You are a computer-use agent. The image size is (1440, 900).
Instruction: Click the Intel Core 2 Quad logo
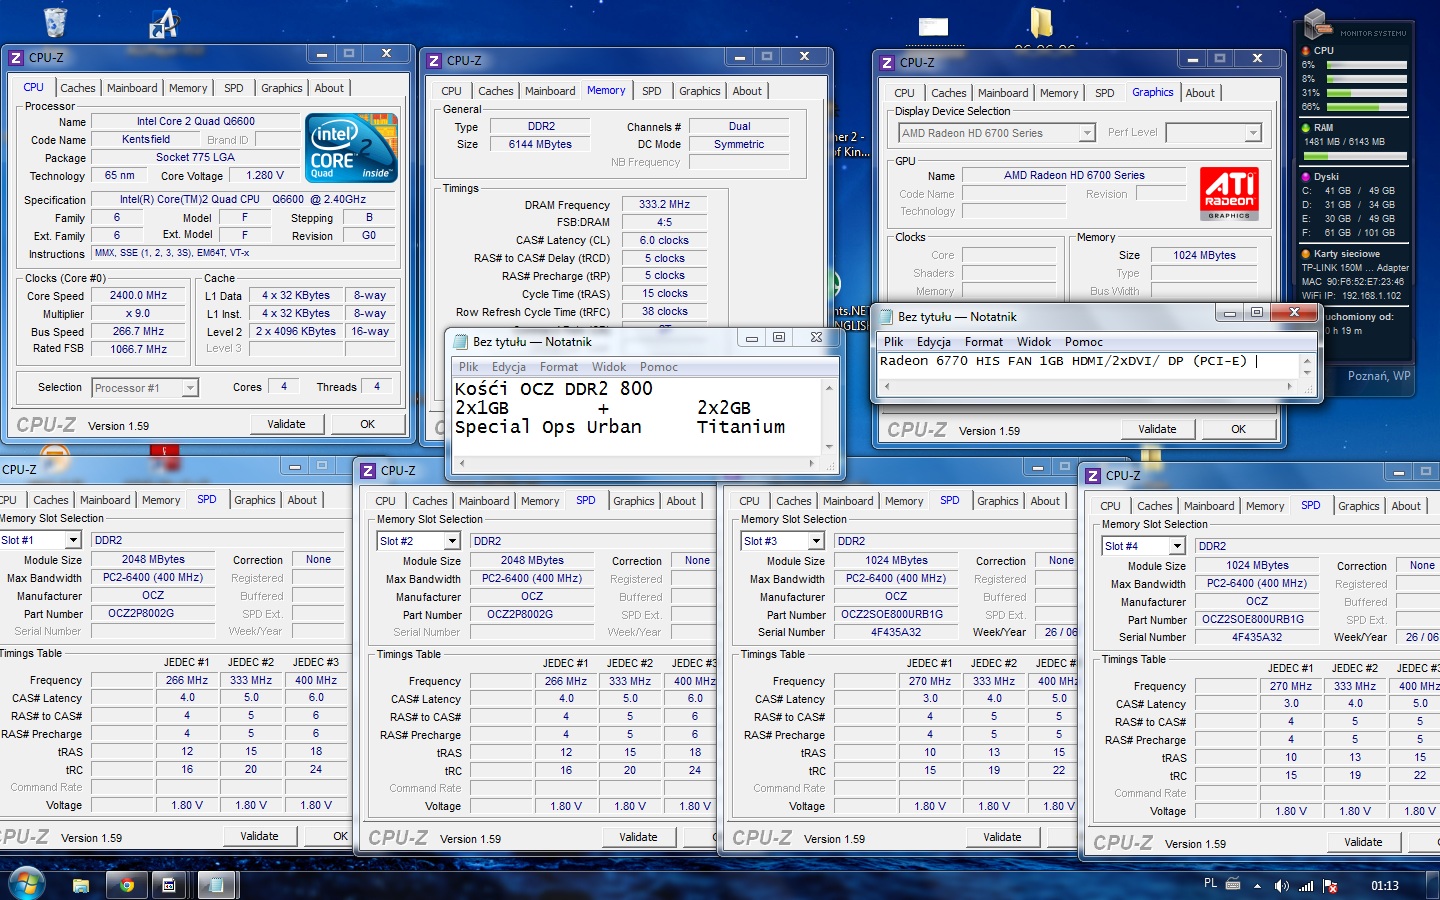click(352, 148)
